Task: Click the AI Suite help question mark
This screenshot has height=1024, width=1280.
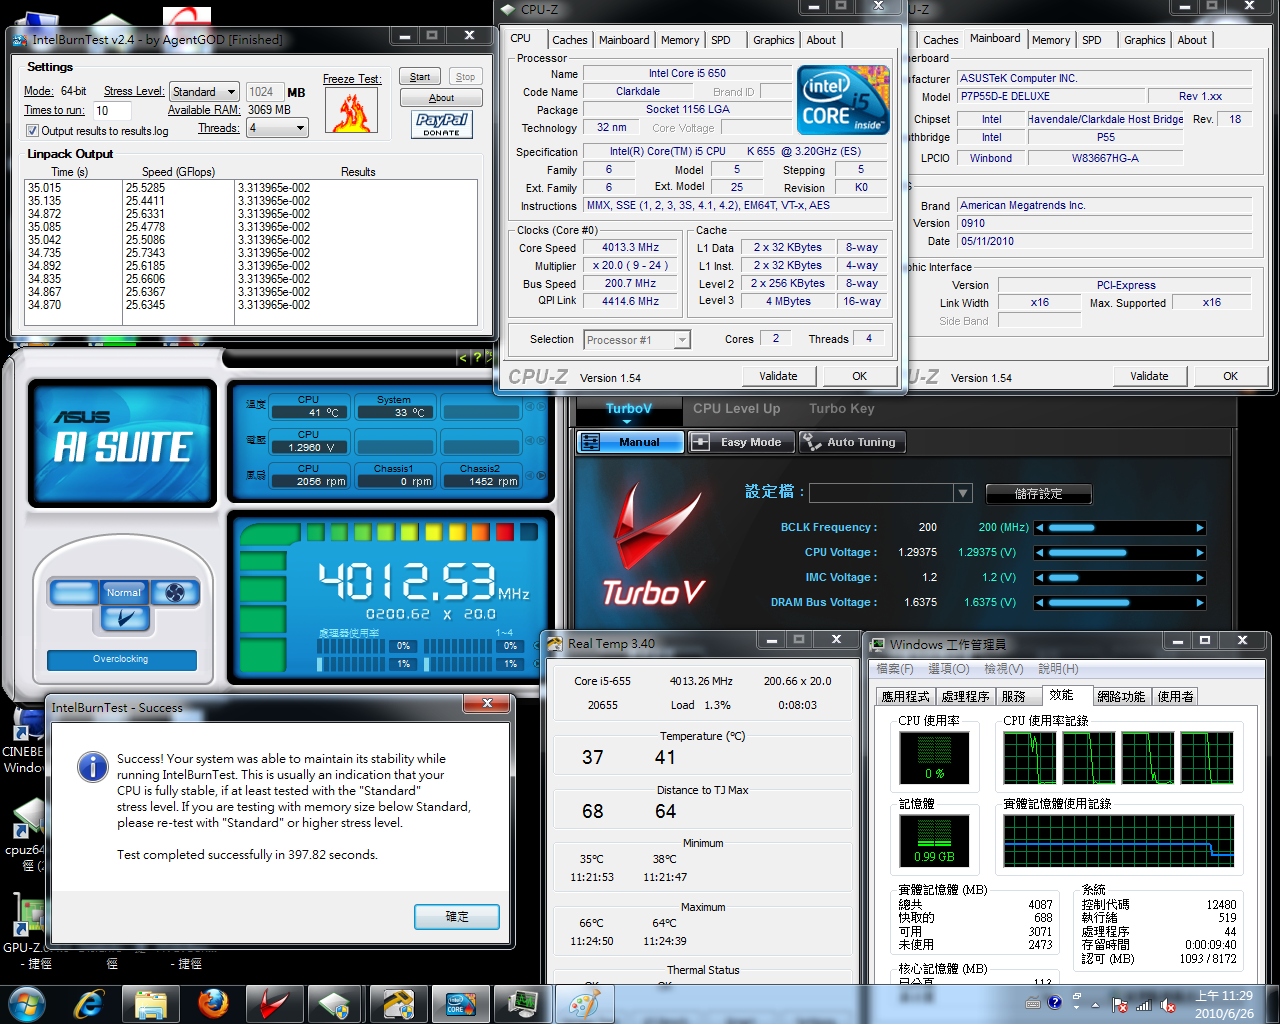Action: (x=478, y=357)
